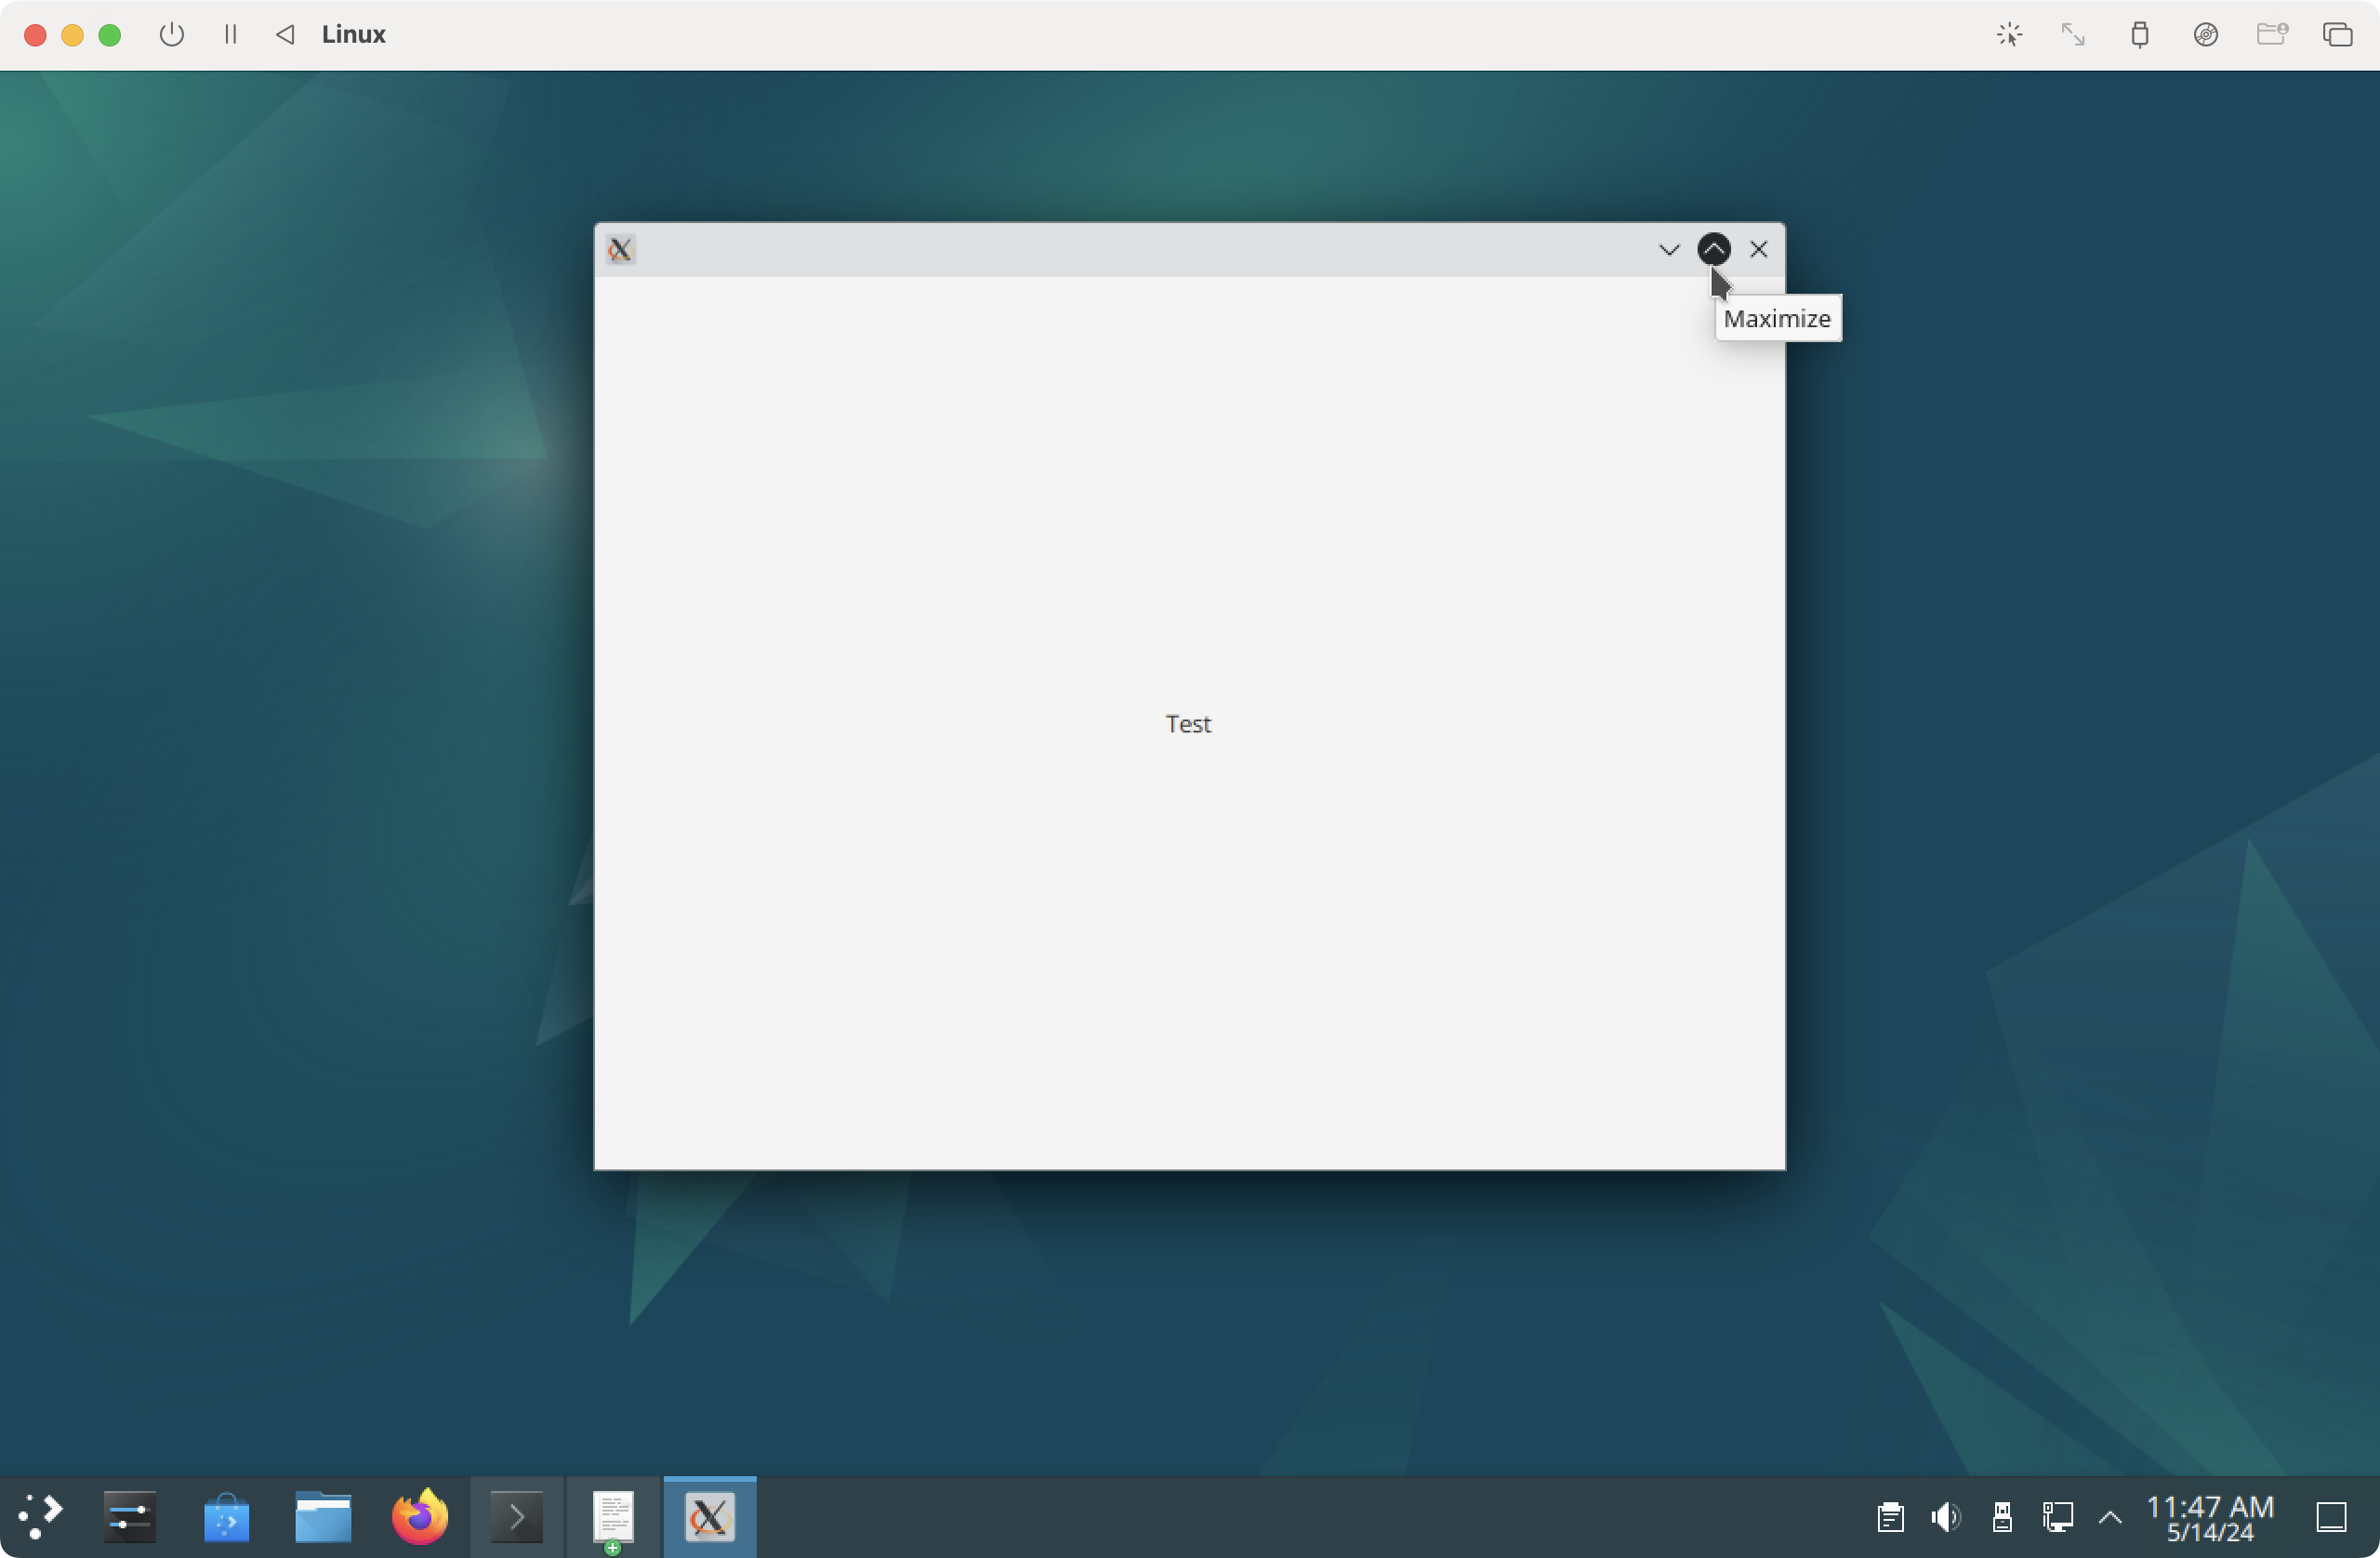Viewport: 2380px width, 1558px height.
Task: Select the X app task in taskbar
Action: 709,1516
